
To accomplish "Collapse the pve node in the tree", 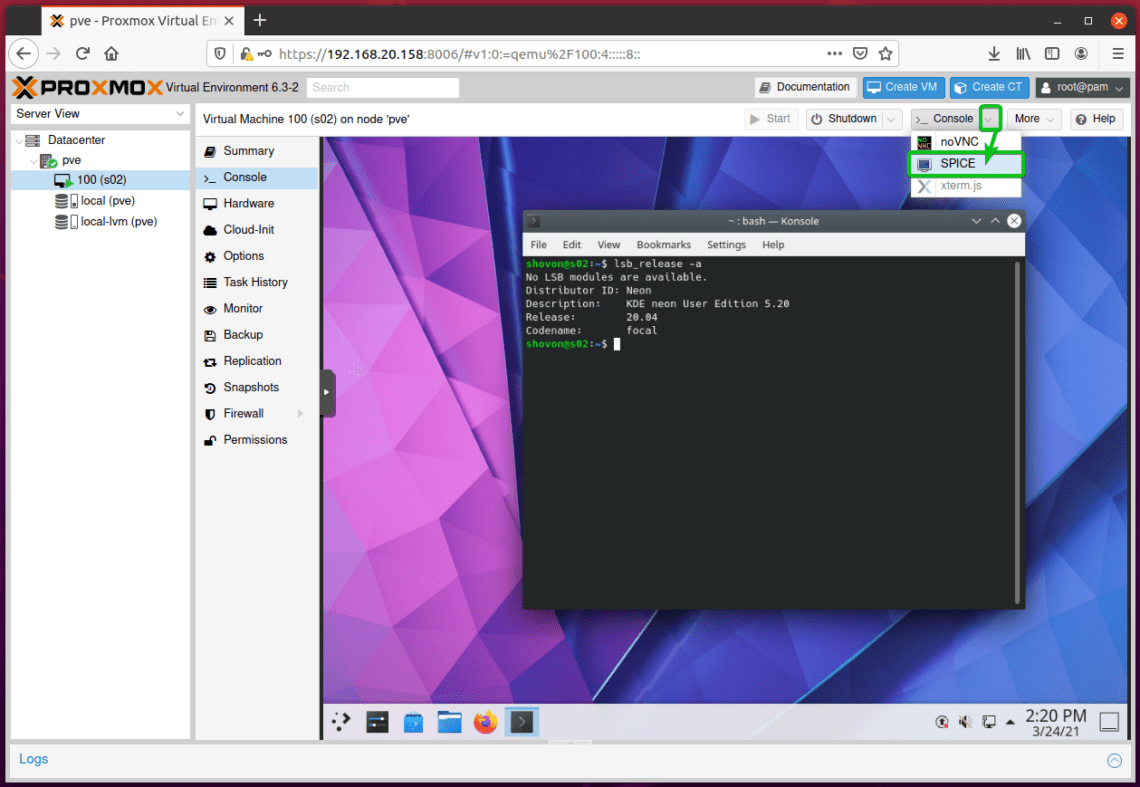I will 33,161.
